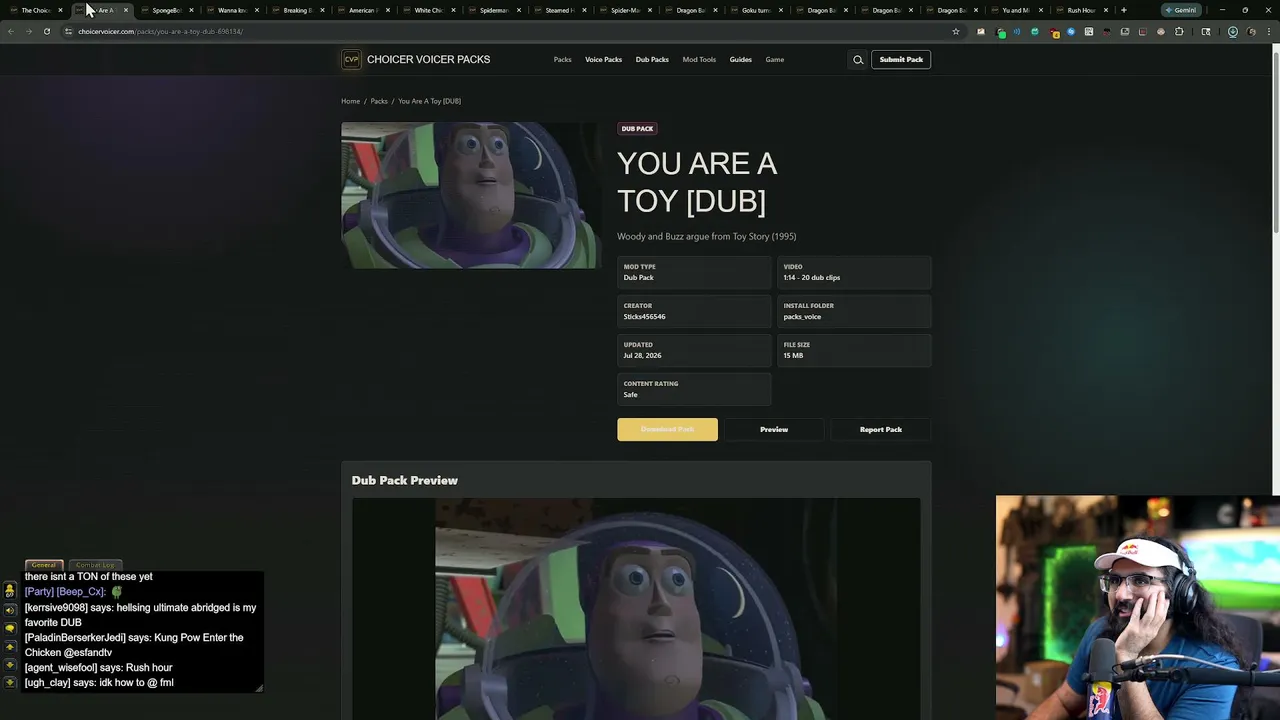This screenshot has height=720, width=1280.
Task: Close the Breaking Bad browser tab
Action: pyautogui.click(x=322, y=10)
